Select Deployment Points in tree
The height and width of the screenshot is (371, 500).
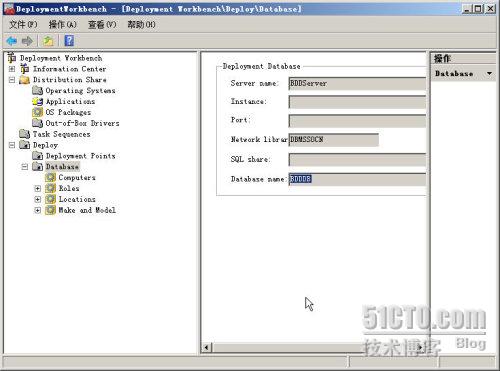click(80, 156)
